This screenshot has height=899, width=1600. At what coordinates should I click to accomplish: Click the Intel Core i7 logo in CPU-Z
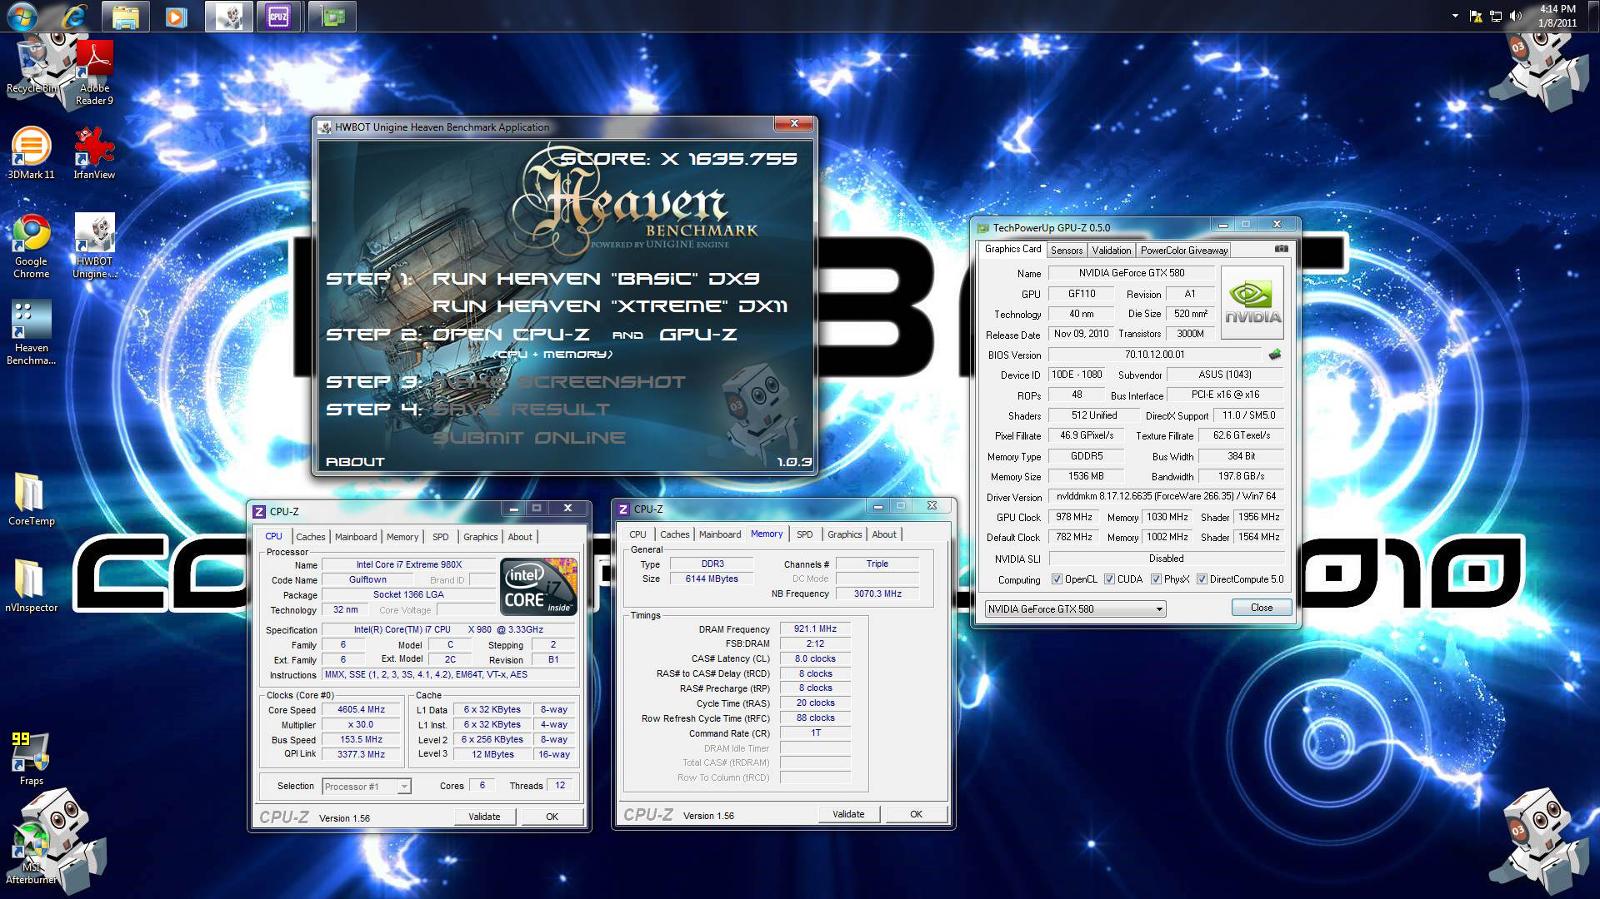538,587
